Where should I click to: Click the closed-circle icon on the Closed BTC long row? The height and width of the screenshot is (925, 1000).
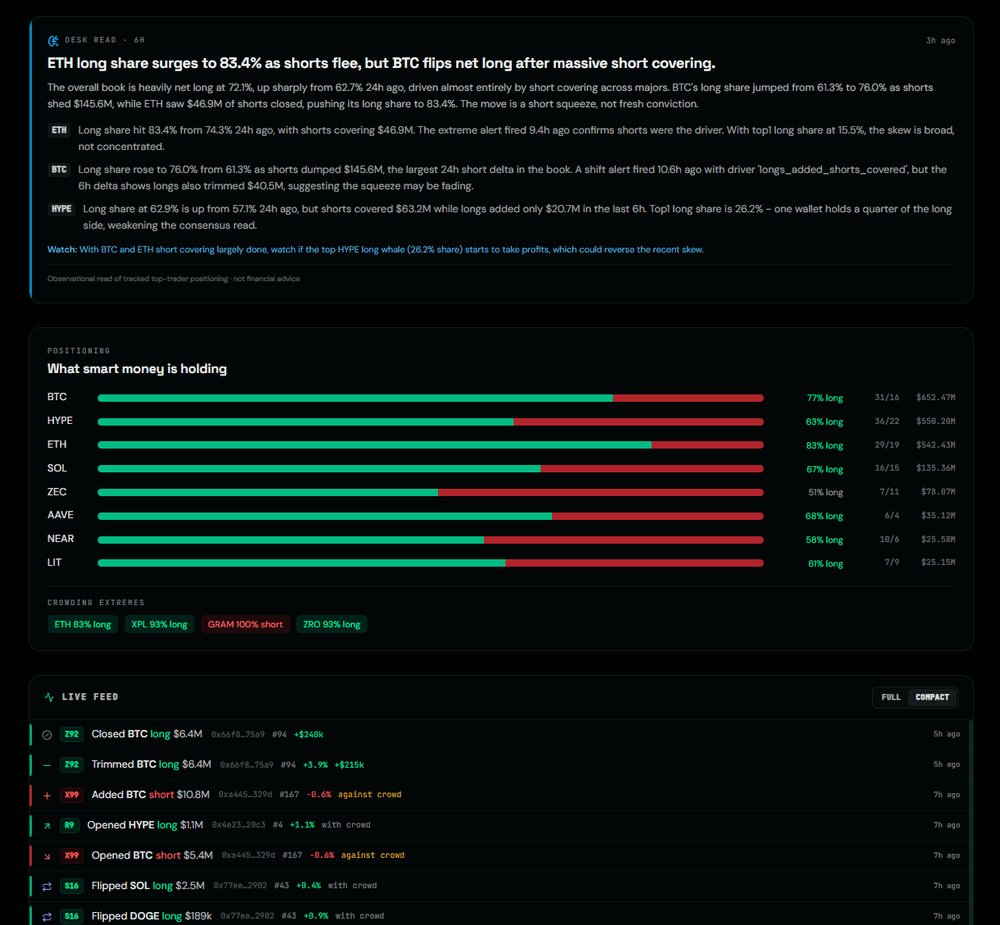click(47, 735)
